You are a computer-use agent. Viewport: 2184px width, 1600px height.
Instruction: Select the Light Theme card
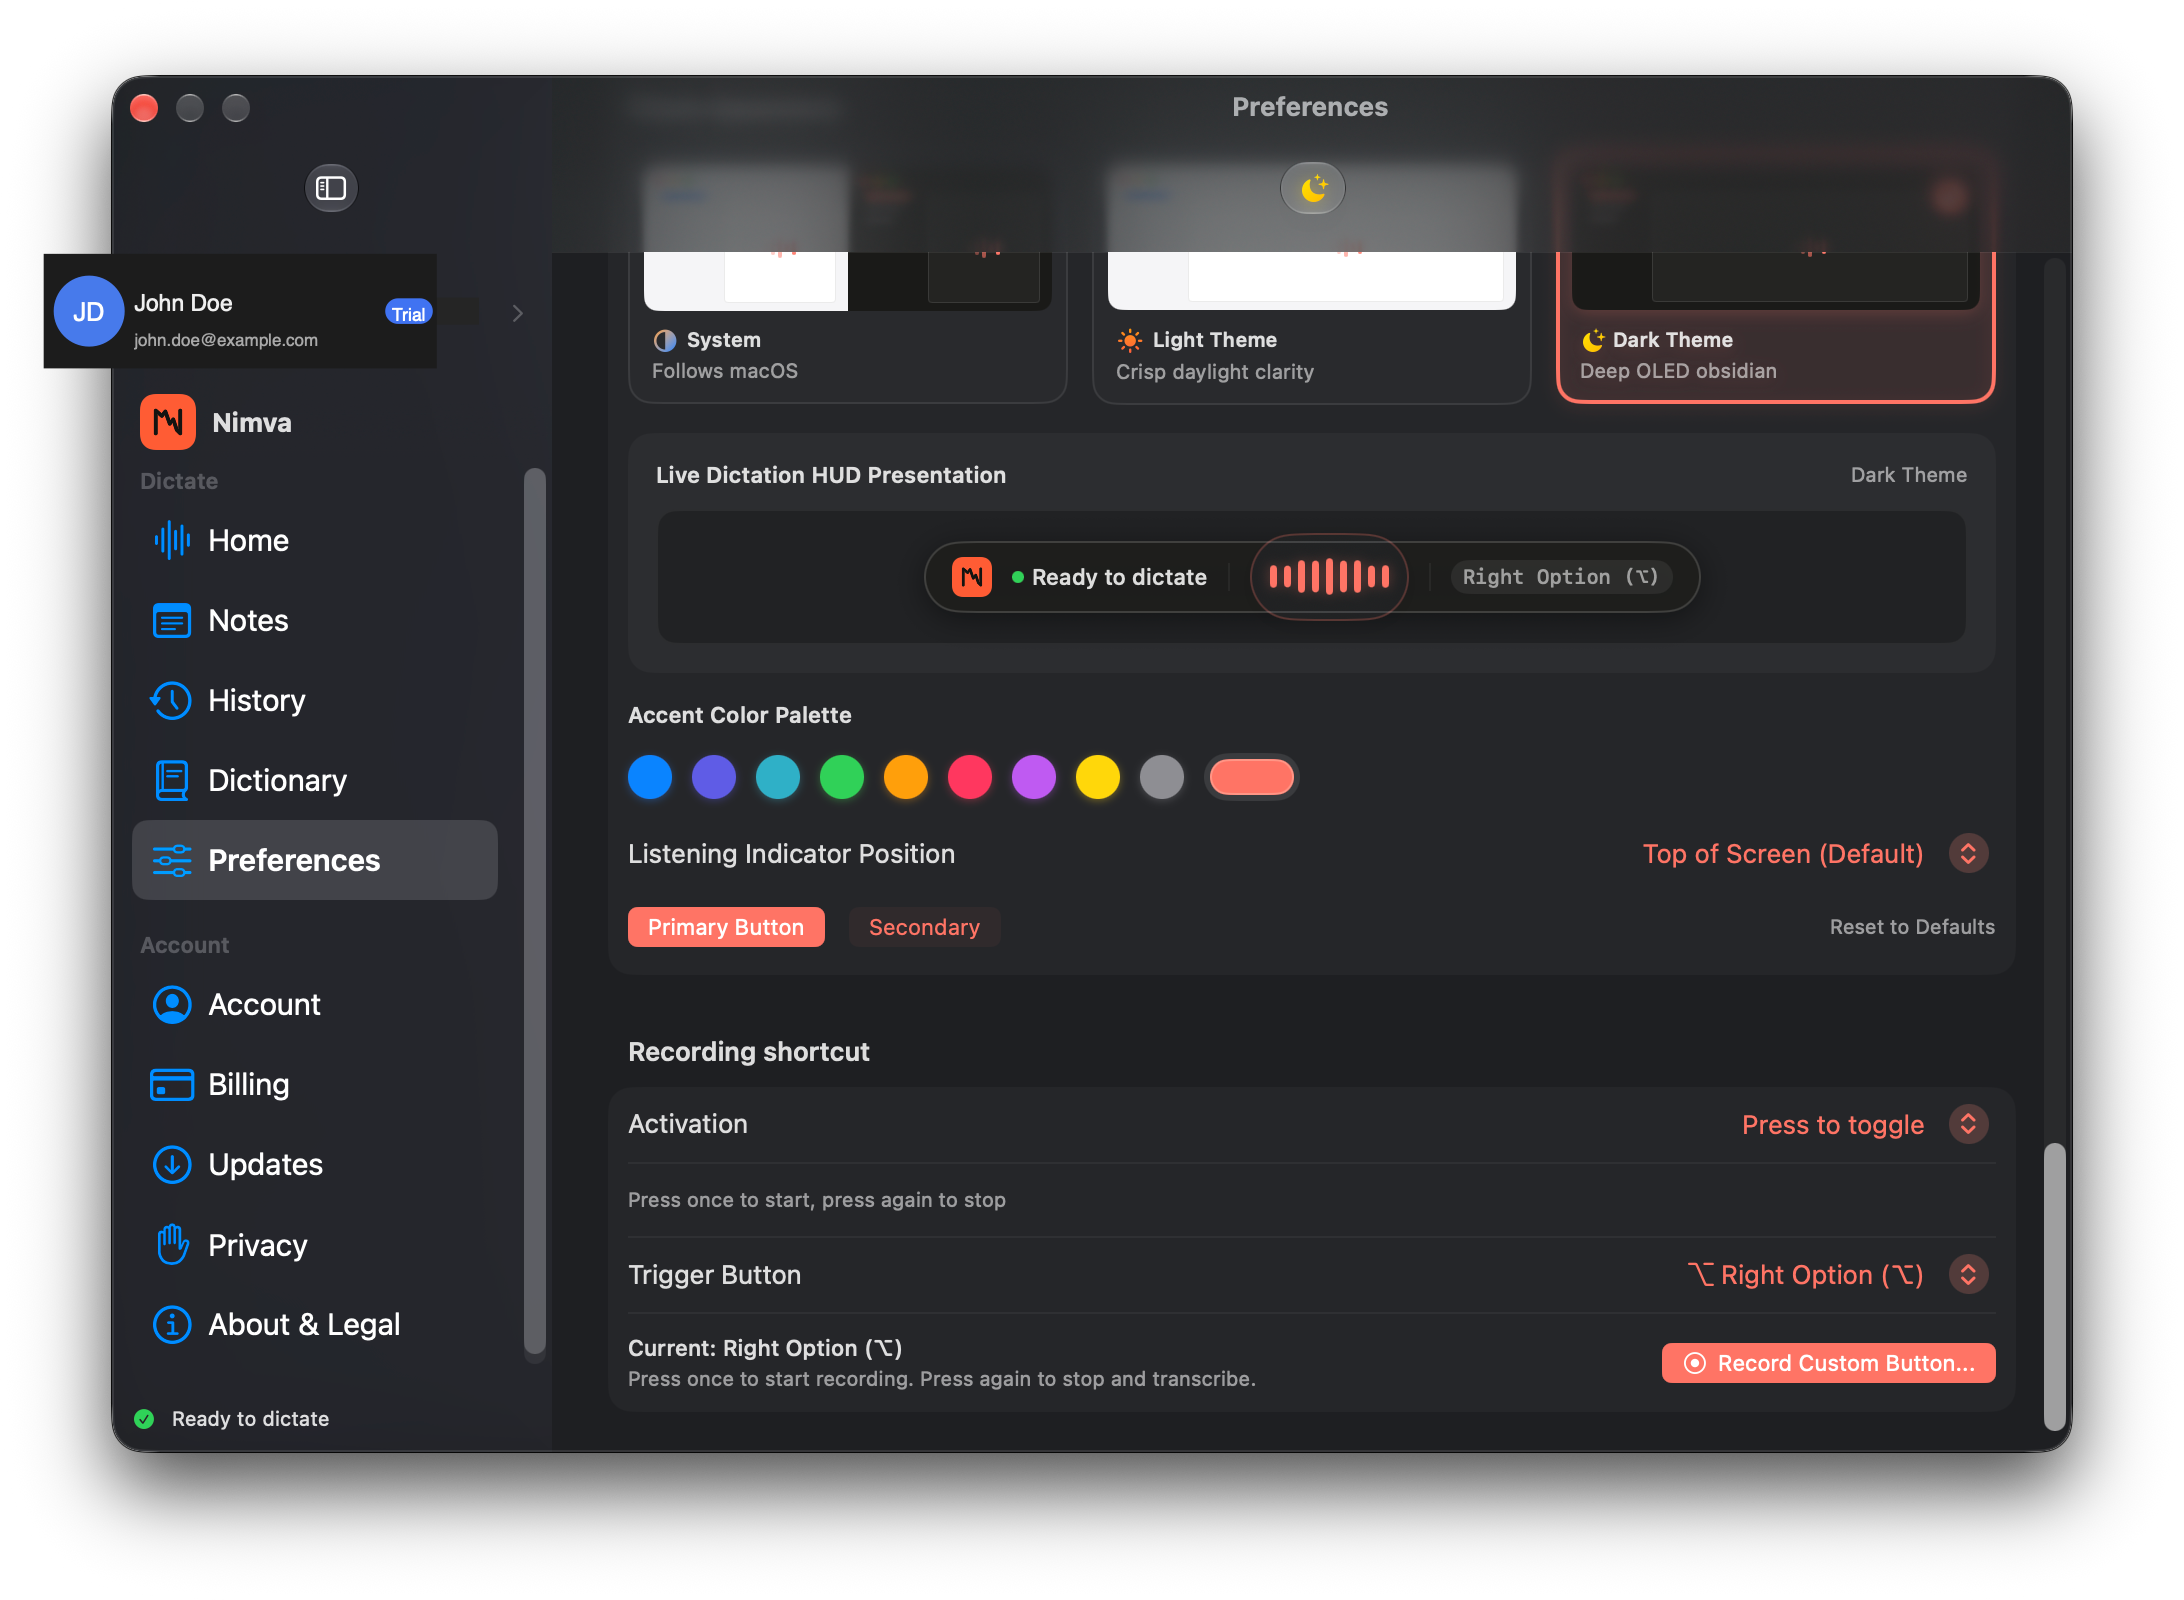tap(1312, 328)
